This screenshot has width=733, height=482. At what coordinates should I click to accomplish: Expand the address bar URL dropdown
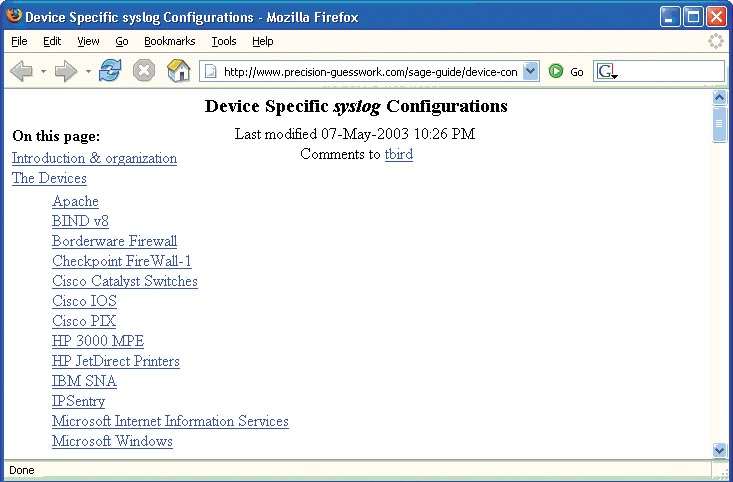tap(530, 72)
